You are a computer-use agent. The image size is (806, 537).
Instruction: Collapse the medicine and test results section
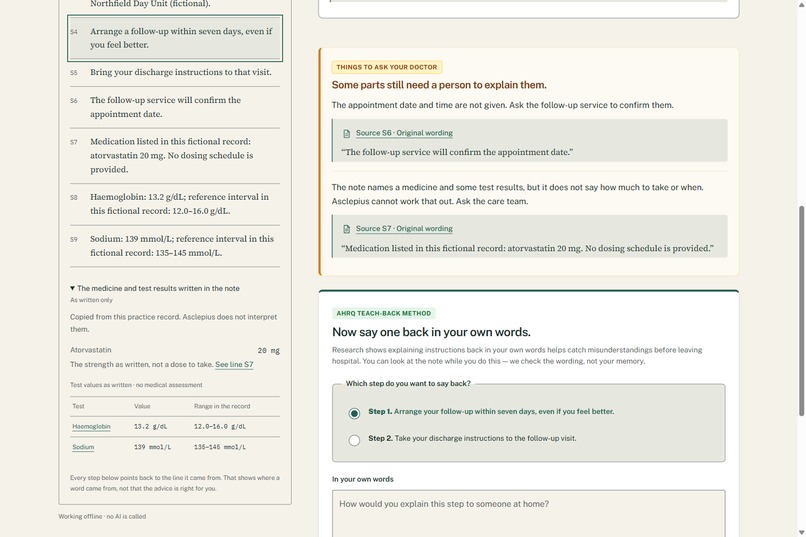pyautogui.click(x=155, y=288)
